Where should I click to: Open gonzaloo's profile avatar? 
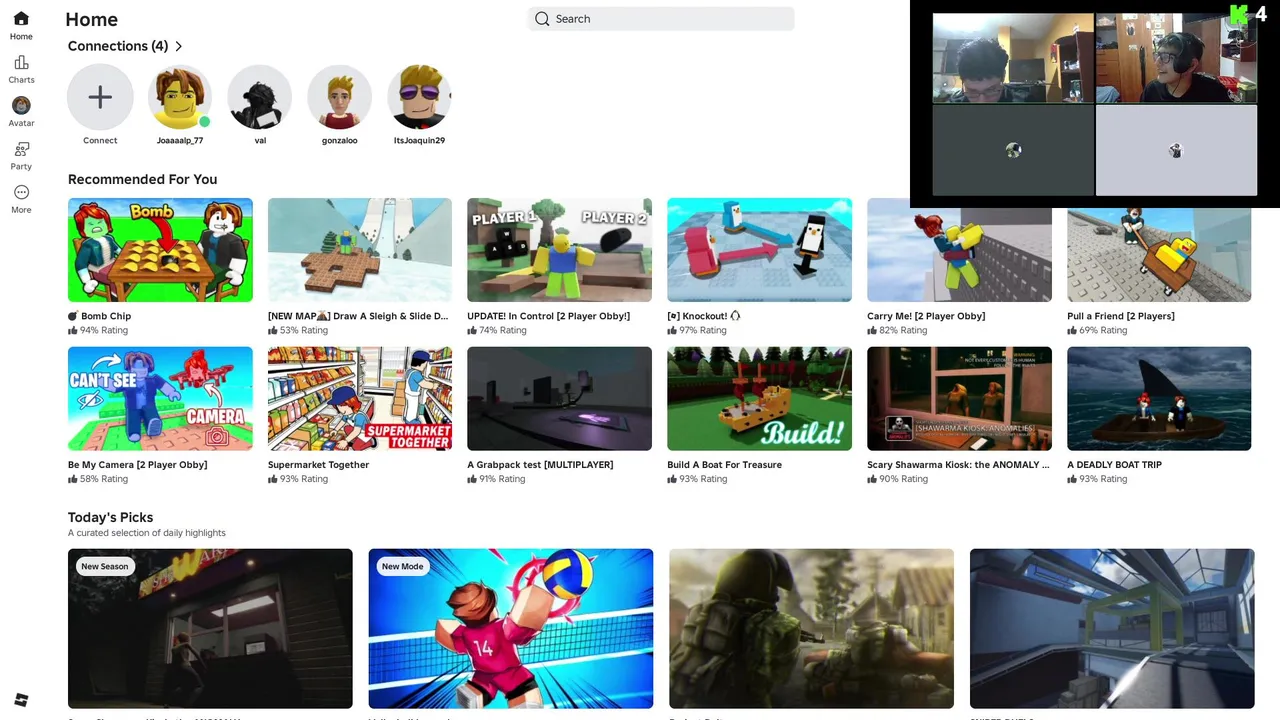pyautogui.click(x=340, y=97)
